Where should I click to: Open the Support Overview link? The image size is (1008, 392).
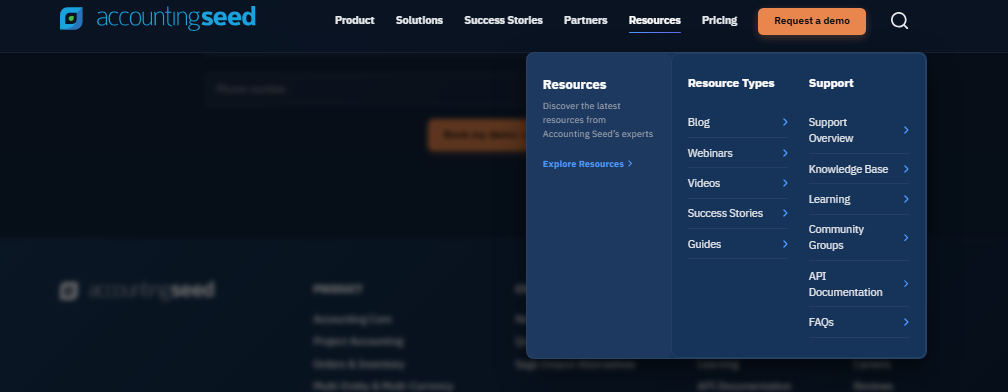coord(858,130)
